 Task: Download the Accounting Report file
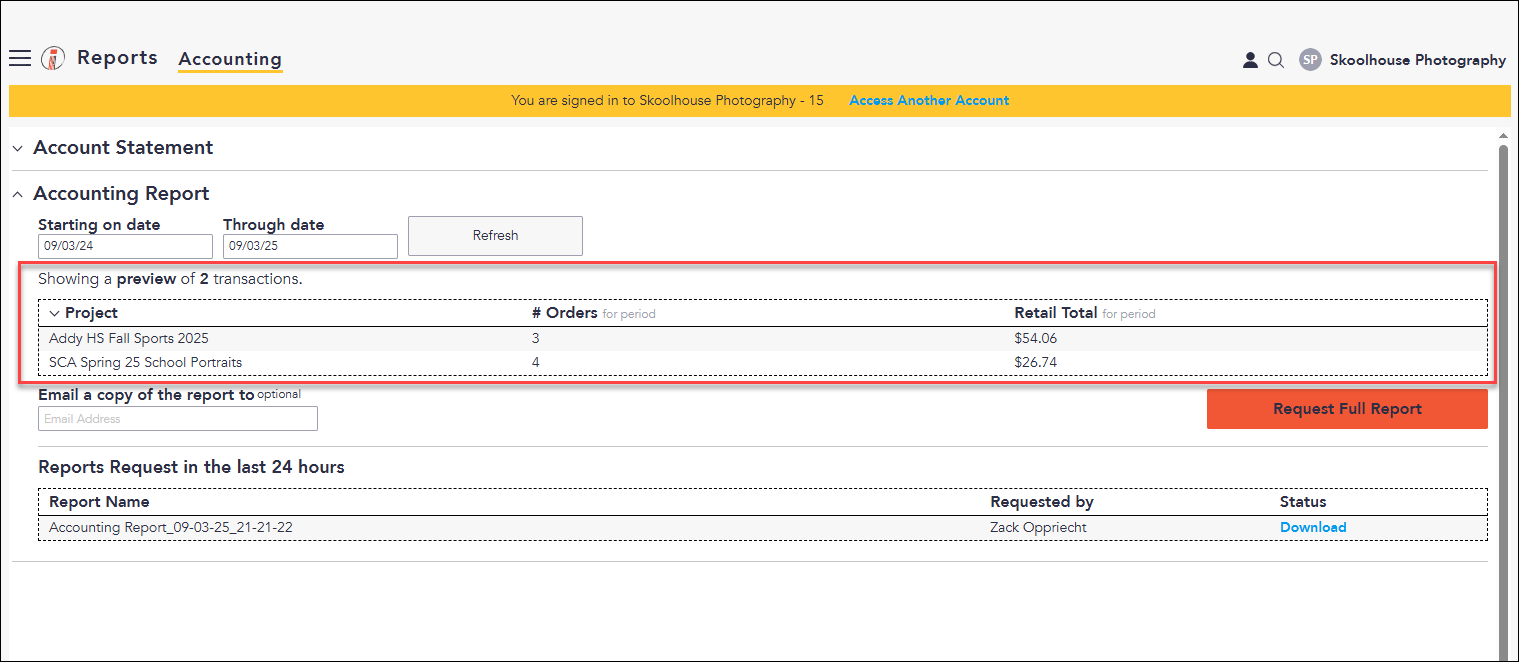(1313, 528)
